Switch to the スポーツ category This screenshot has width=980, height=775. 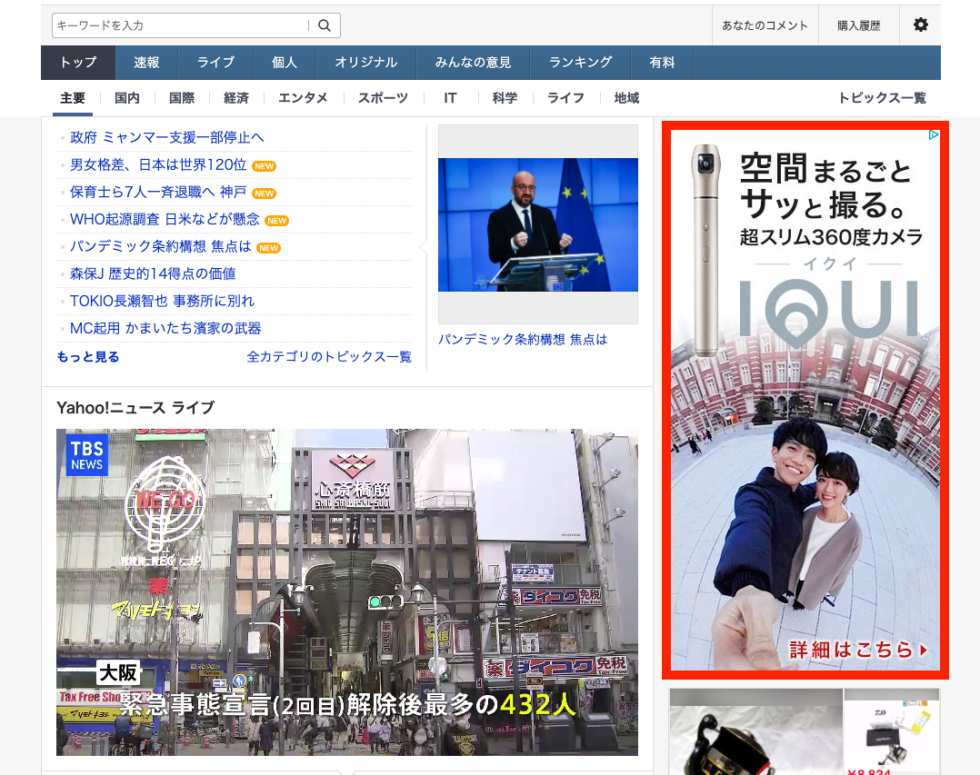[385, 98]
